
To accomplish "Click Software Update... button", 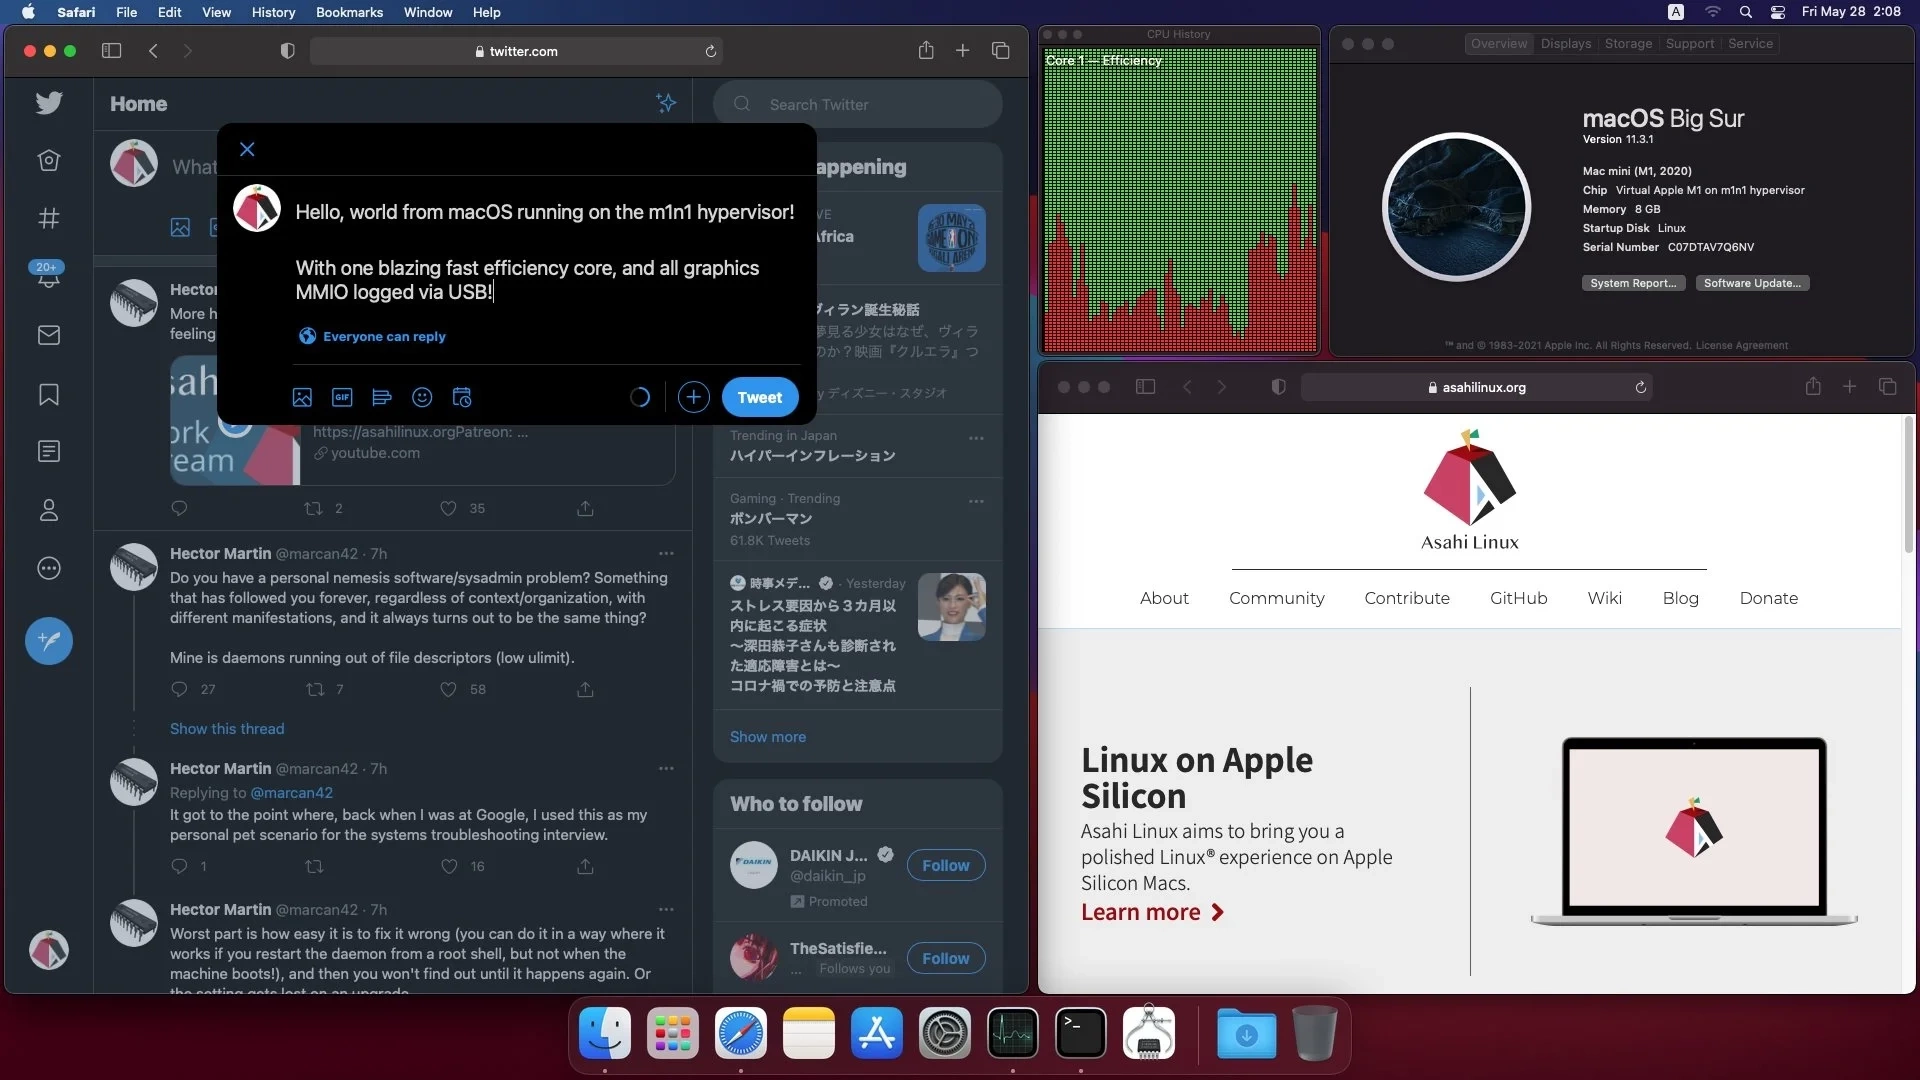I will pyautogui.click(x=1752, y=283).
